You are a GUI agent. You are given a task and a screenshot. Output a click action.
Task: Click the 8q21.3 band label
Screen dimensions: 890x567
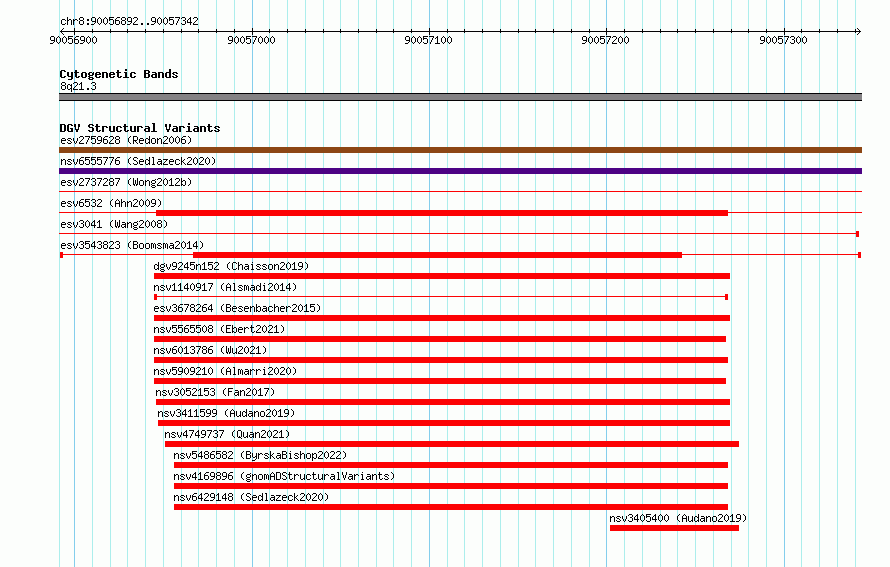78,86
